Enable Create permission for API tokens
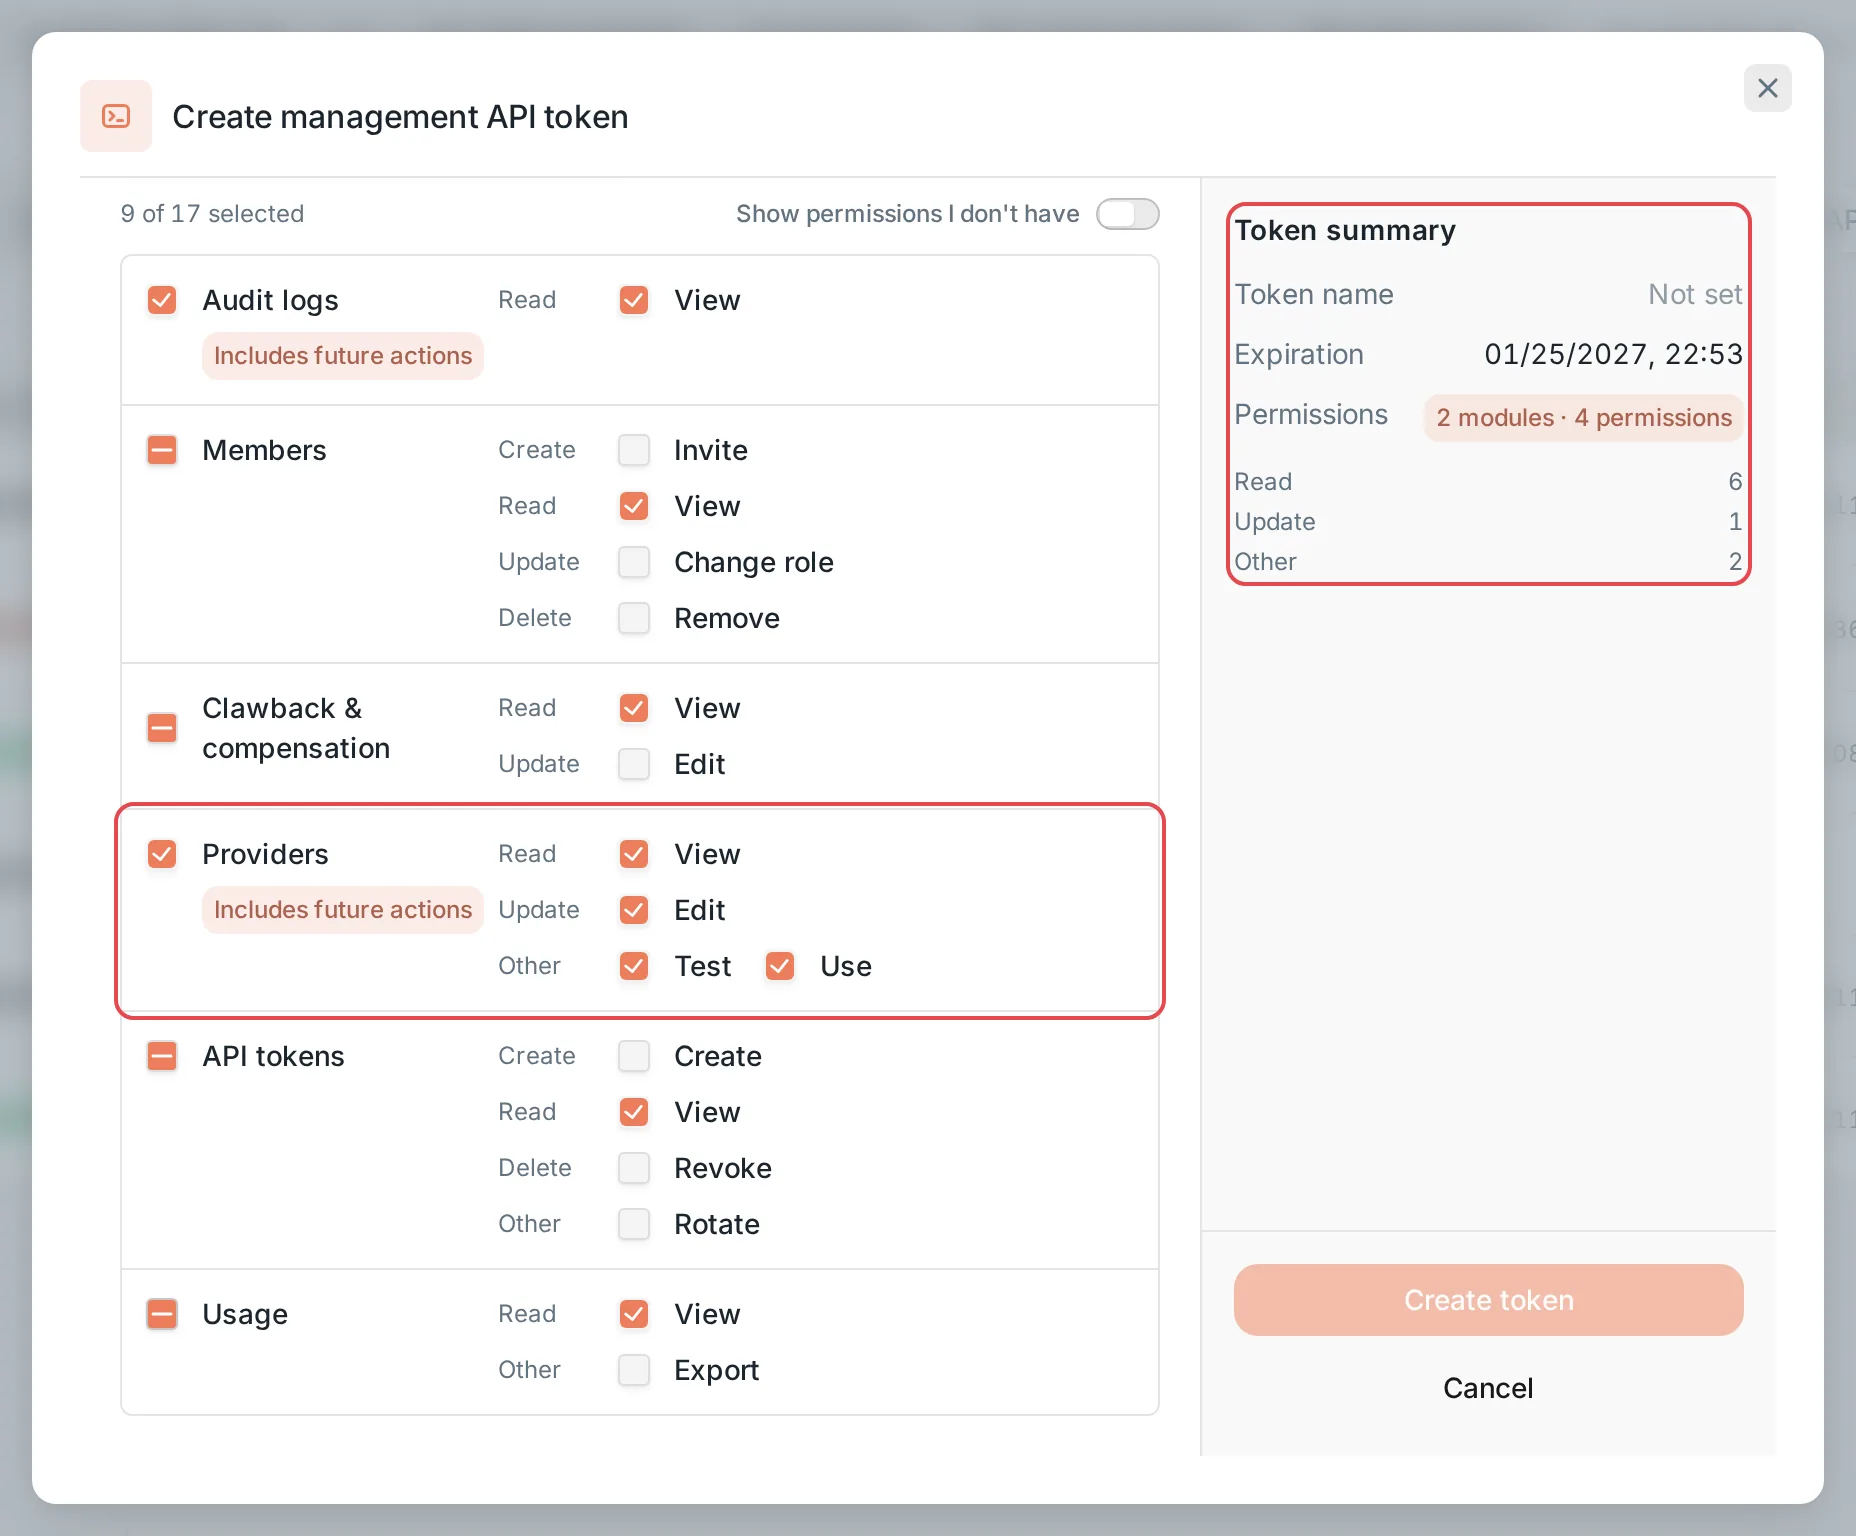1856x1536 pixels. (634, 1056)
